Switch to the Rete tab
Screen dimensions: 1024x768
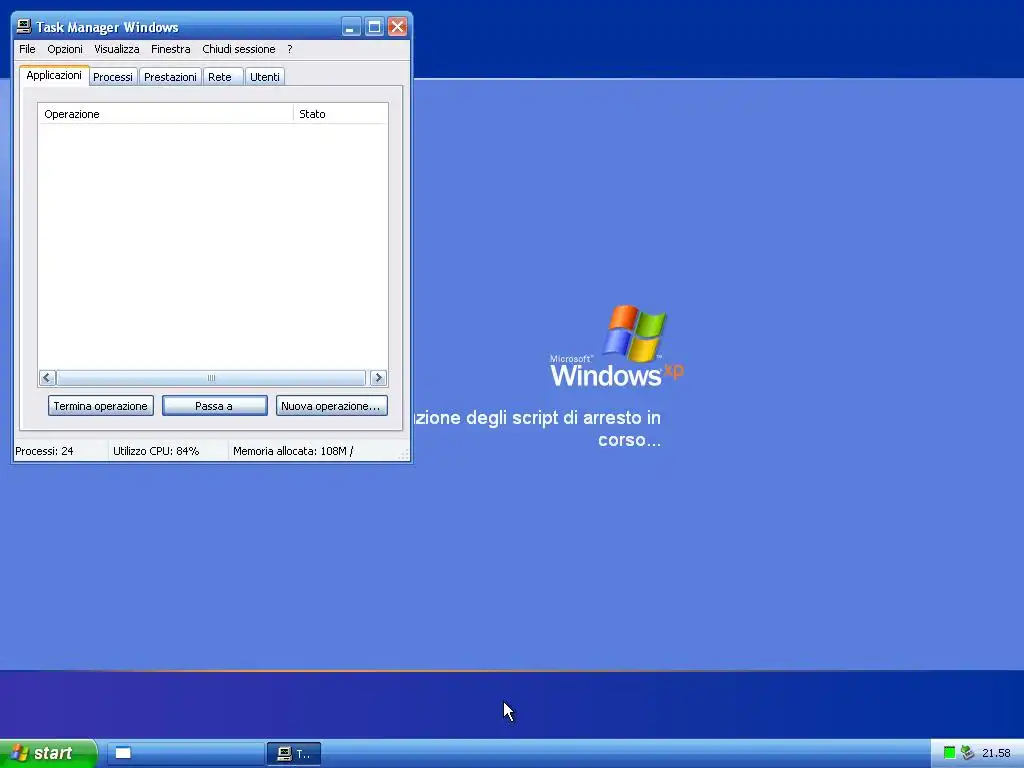tap(222, 77)
